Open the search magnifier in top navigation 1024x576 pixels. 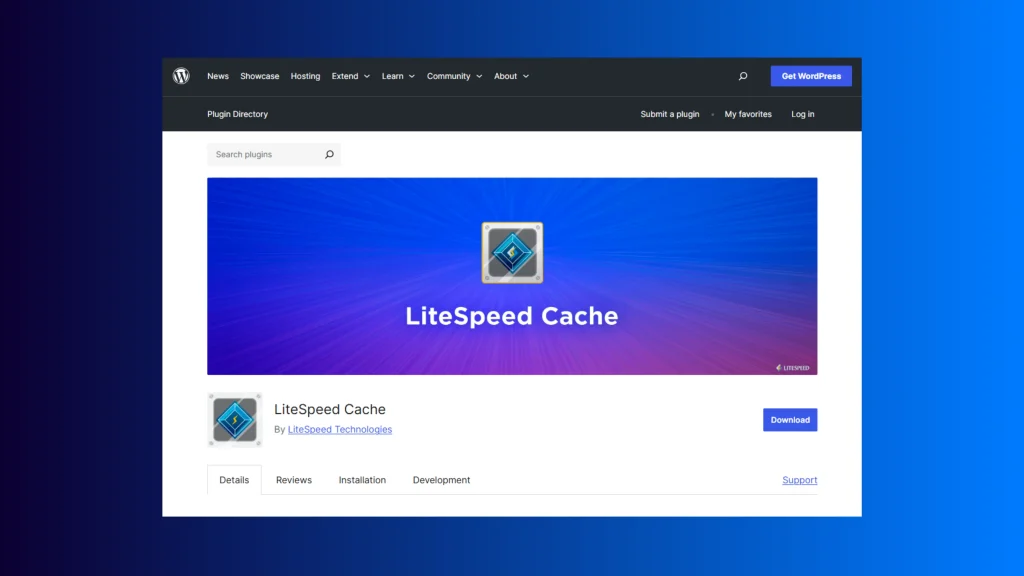(x=743, y=76)
